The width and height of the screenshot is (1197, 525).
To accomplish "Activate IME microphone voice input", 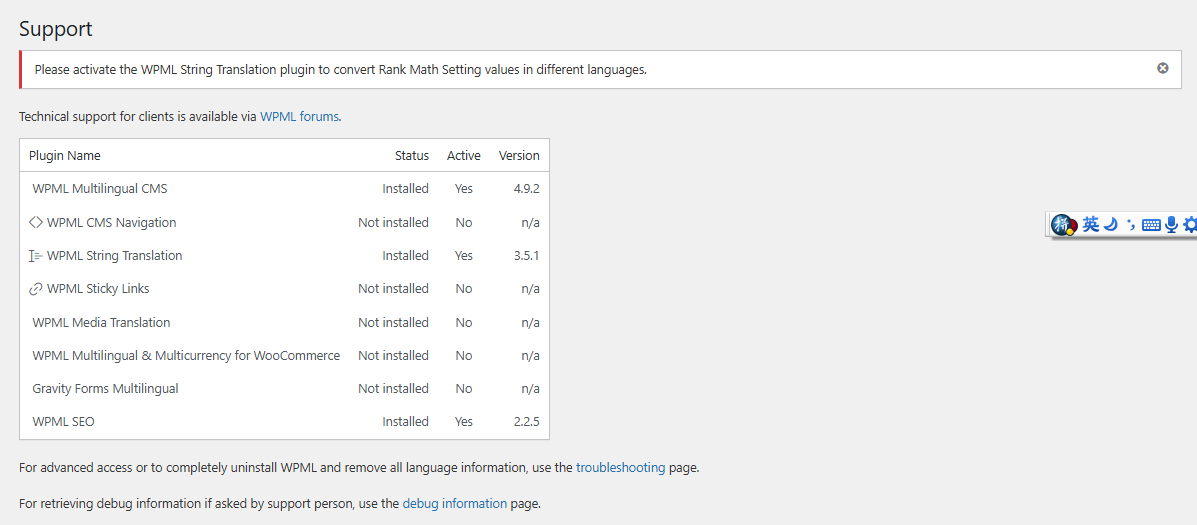I will (1171, 225).
